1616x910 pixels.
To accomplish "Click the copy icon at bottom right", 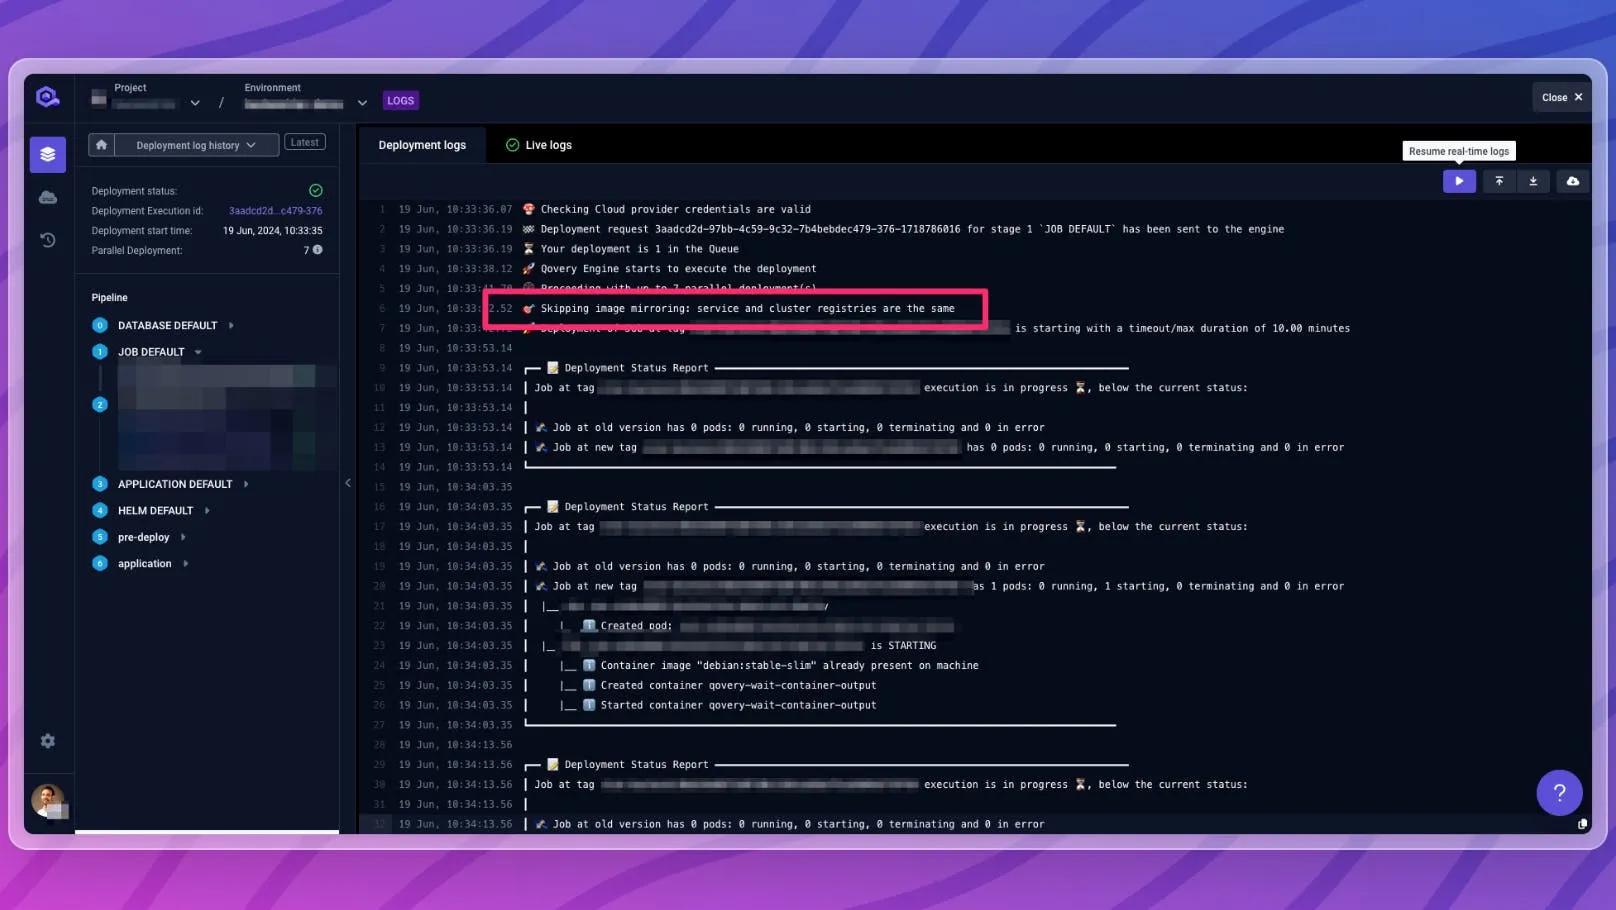I will tap(1582, 824).
